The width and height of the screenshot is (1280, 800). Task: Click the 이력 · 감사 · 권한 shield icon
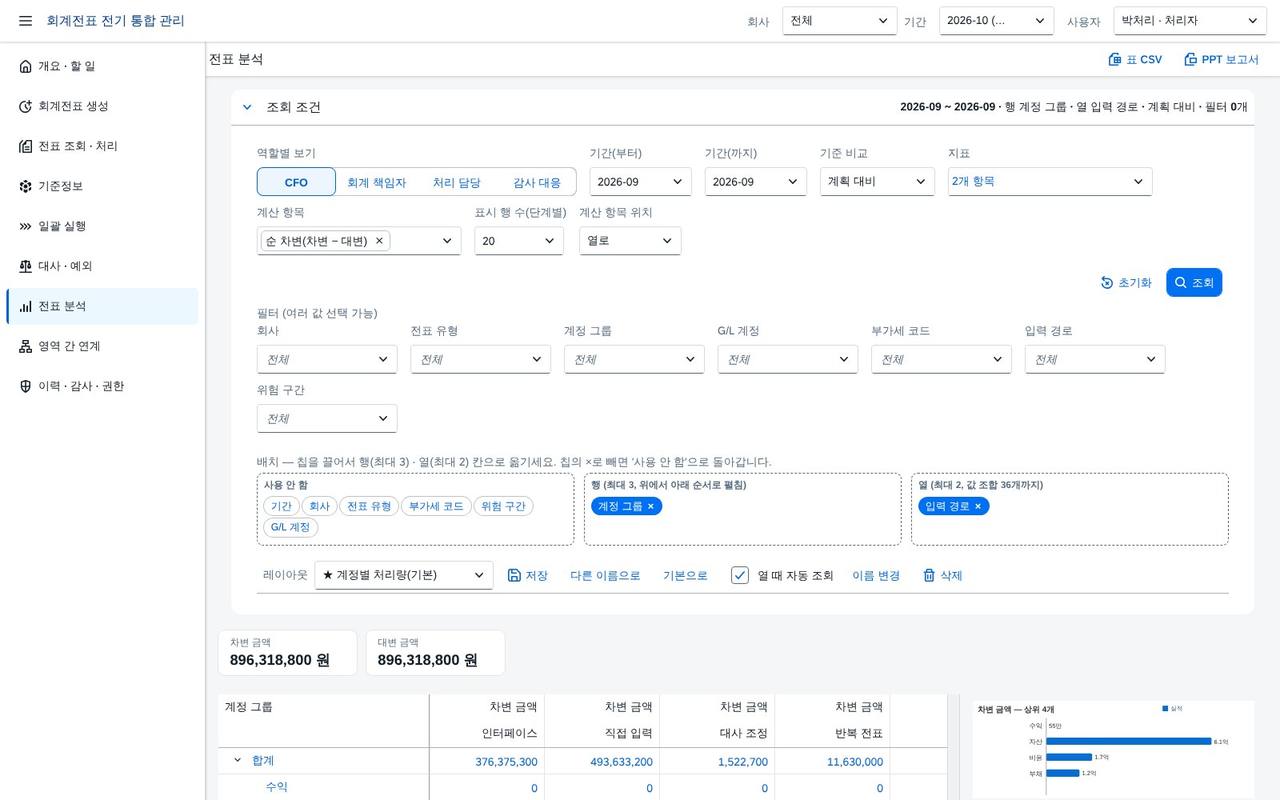(26, 386)
